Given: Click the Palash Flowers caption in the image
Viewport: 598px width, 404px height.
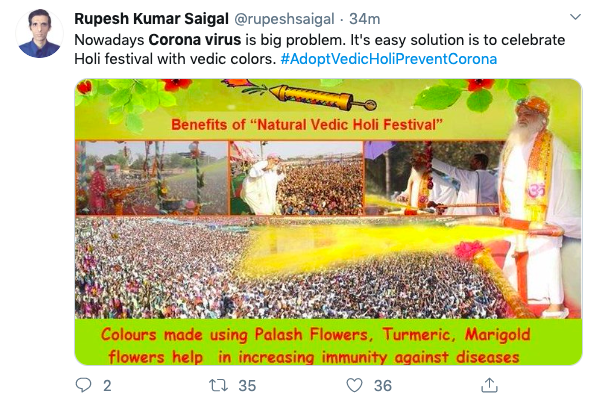Looking at the screenshot, I should (311, 334).
